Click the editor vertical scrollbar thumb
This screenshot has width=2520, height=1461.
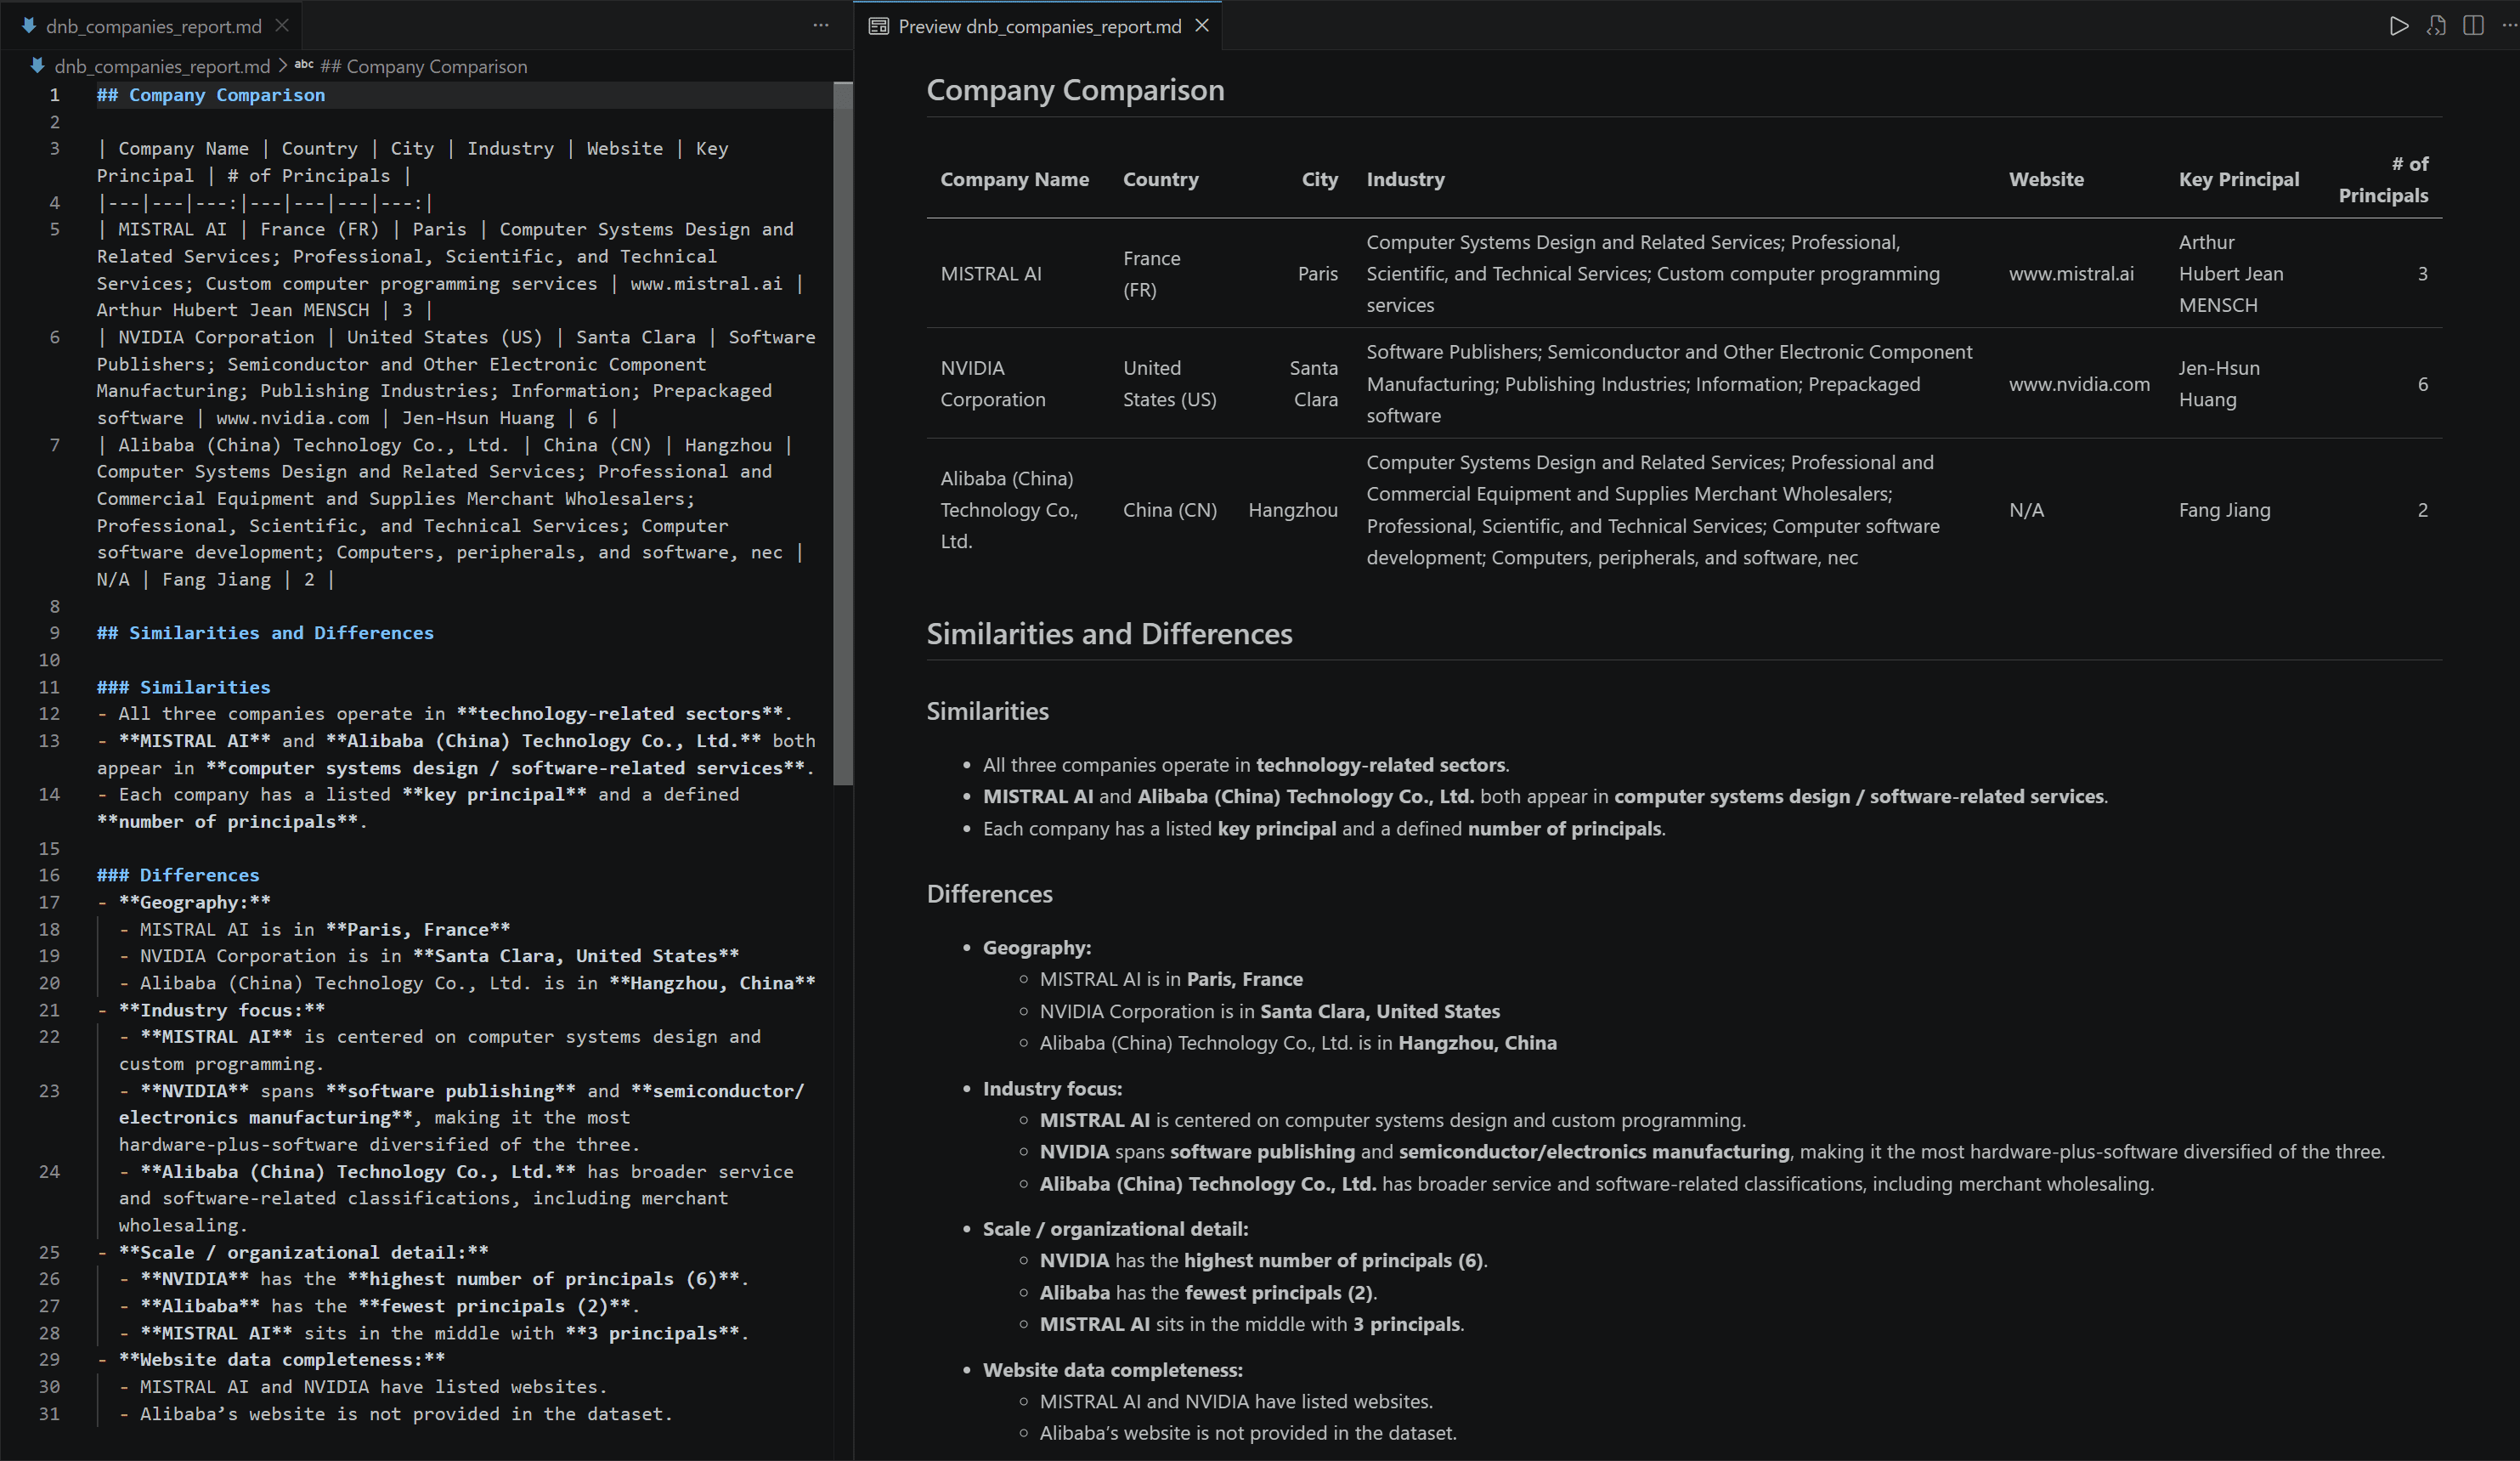click(843, 433)
